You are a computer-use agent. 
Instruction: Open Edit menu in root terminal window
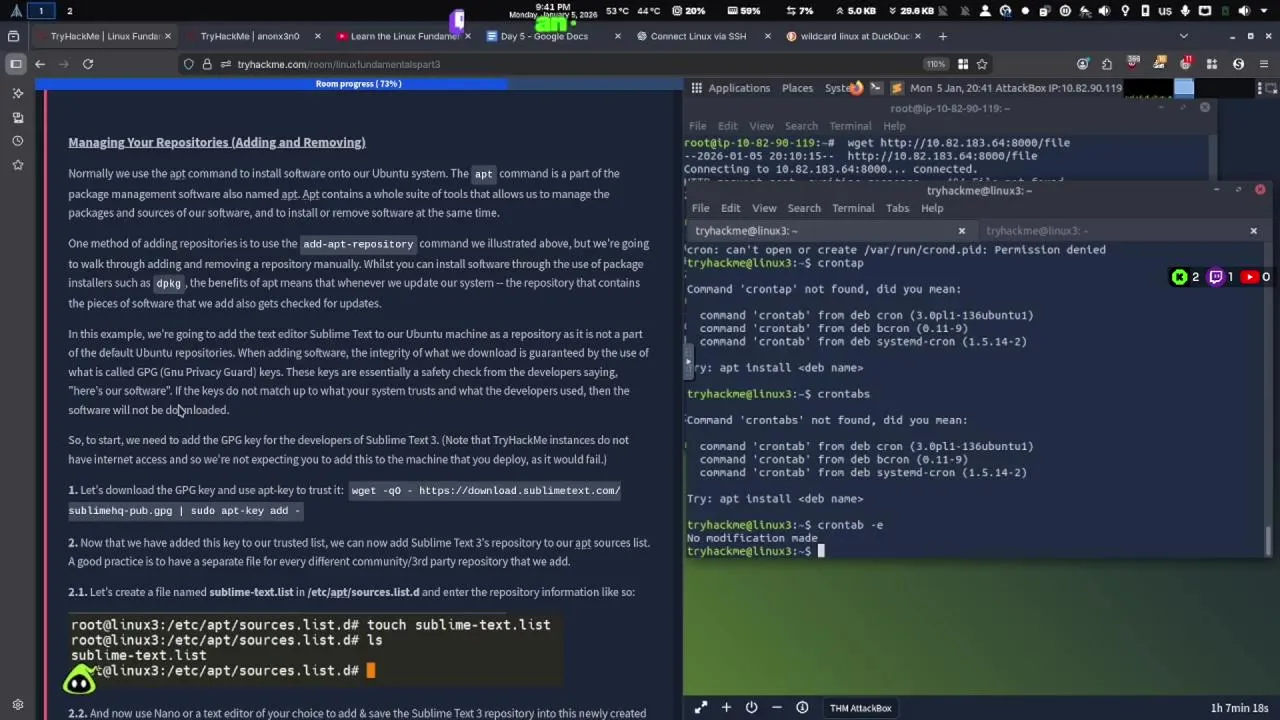coord(727,126)
